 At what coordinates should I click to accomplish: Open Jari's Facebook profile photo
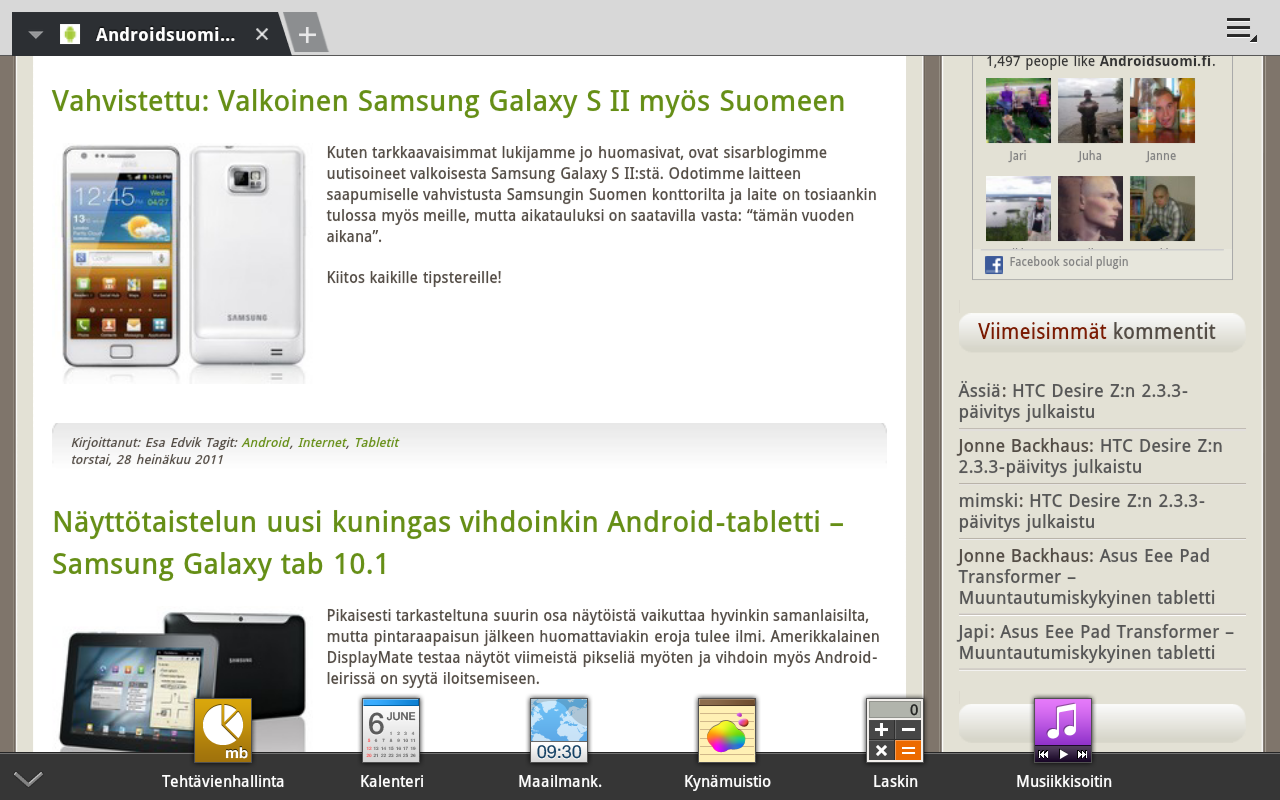1018,111
